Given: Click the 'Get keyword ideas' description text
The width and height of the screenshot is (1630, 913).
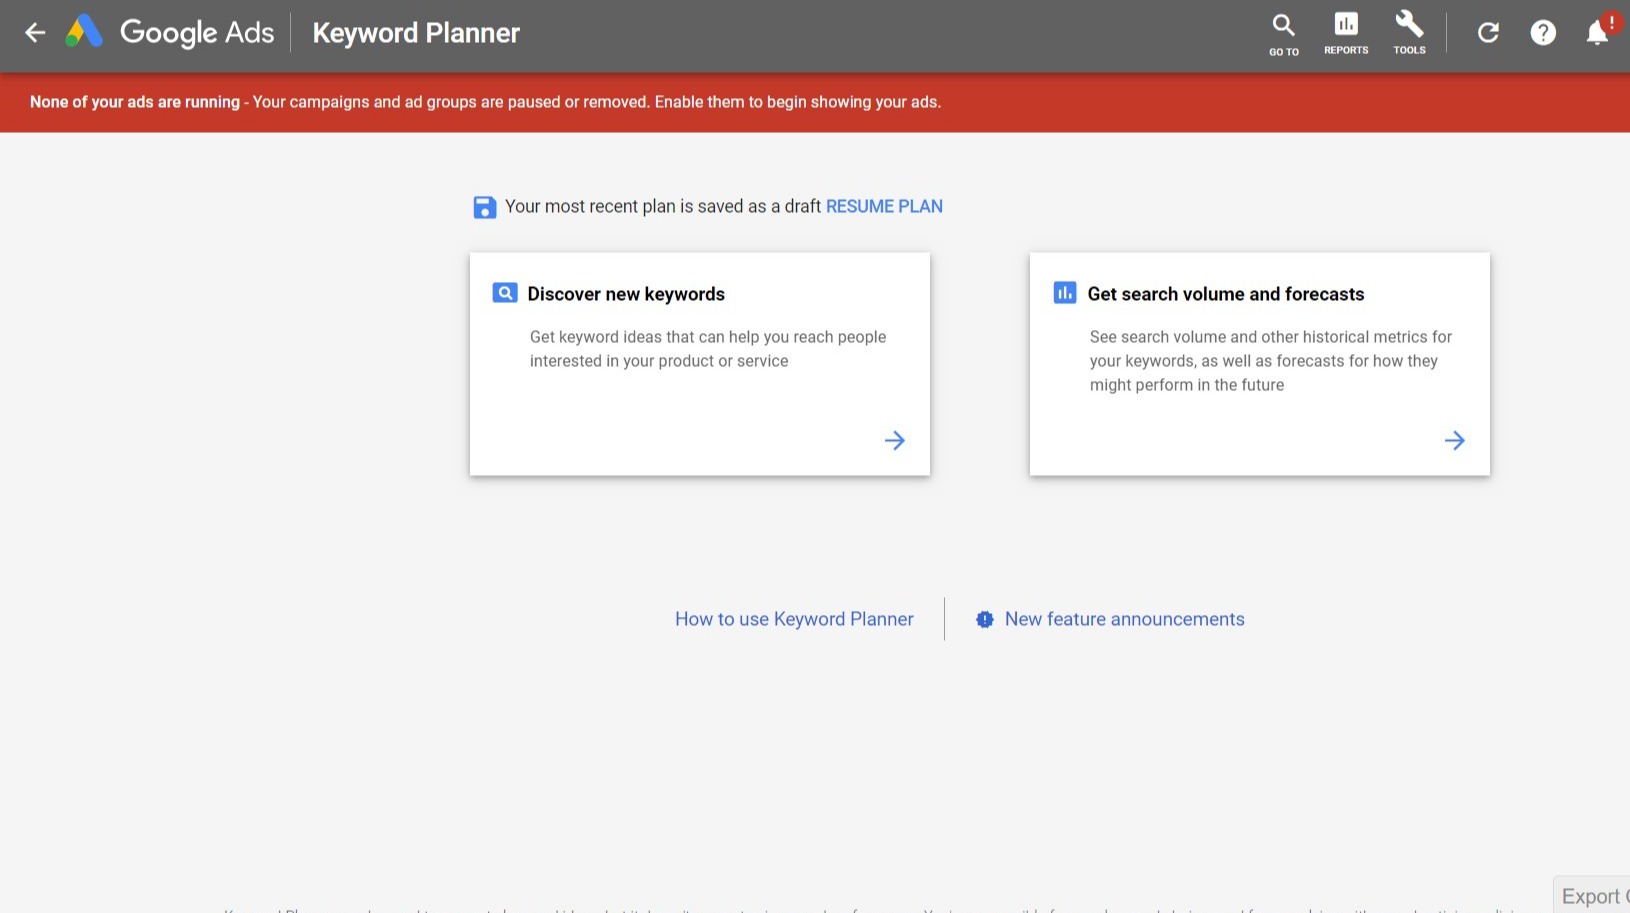Looking at the screenshot, I should 708,349.
